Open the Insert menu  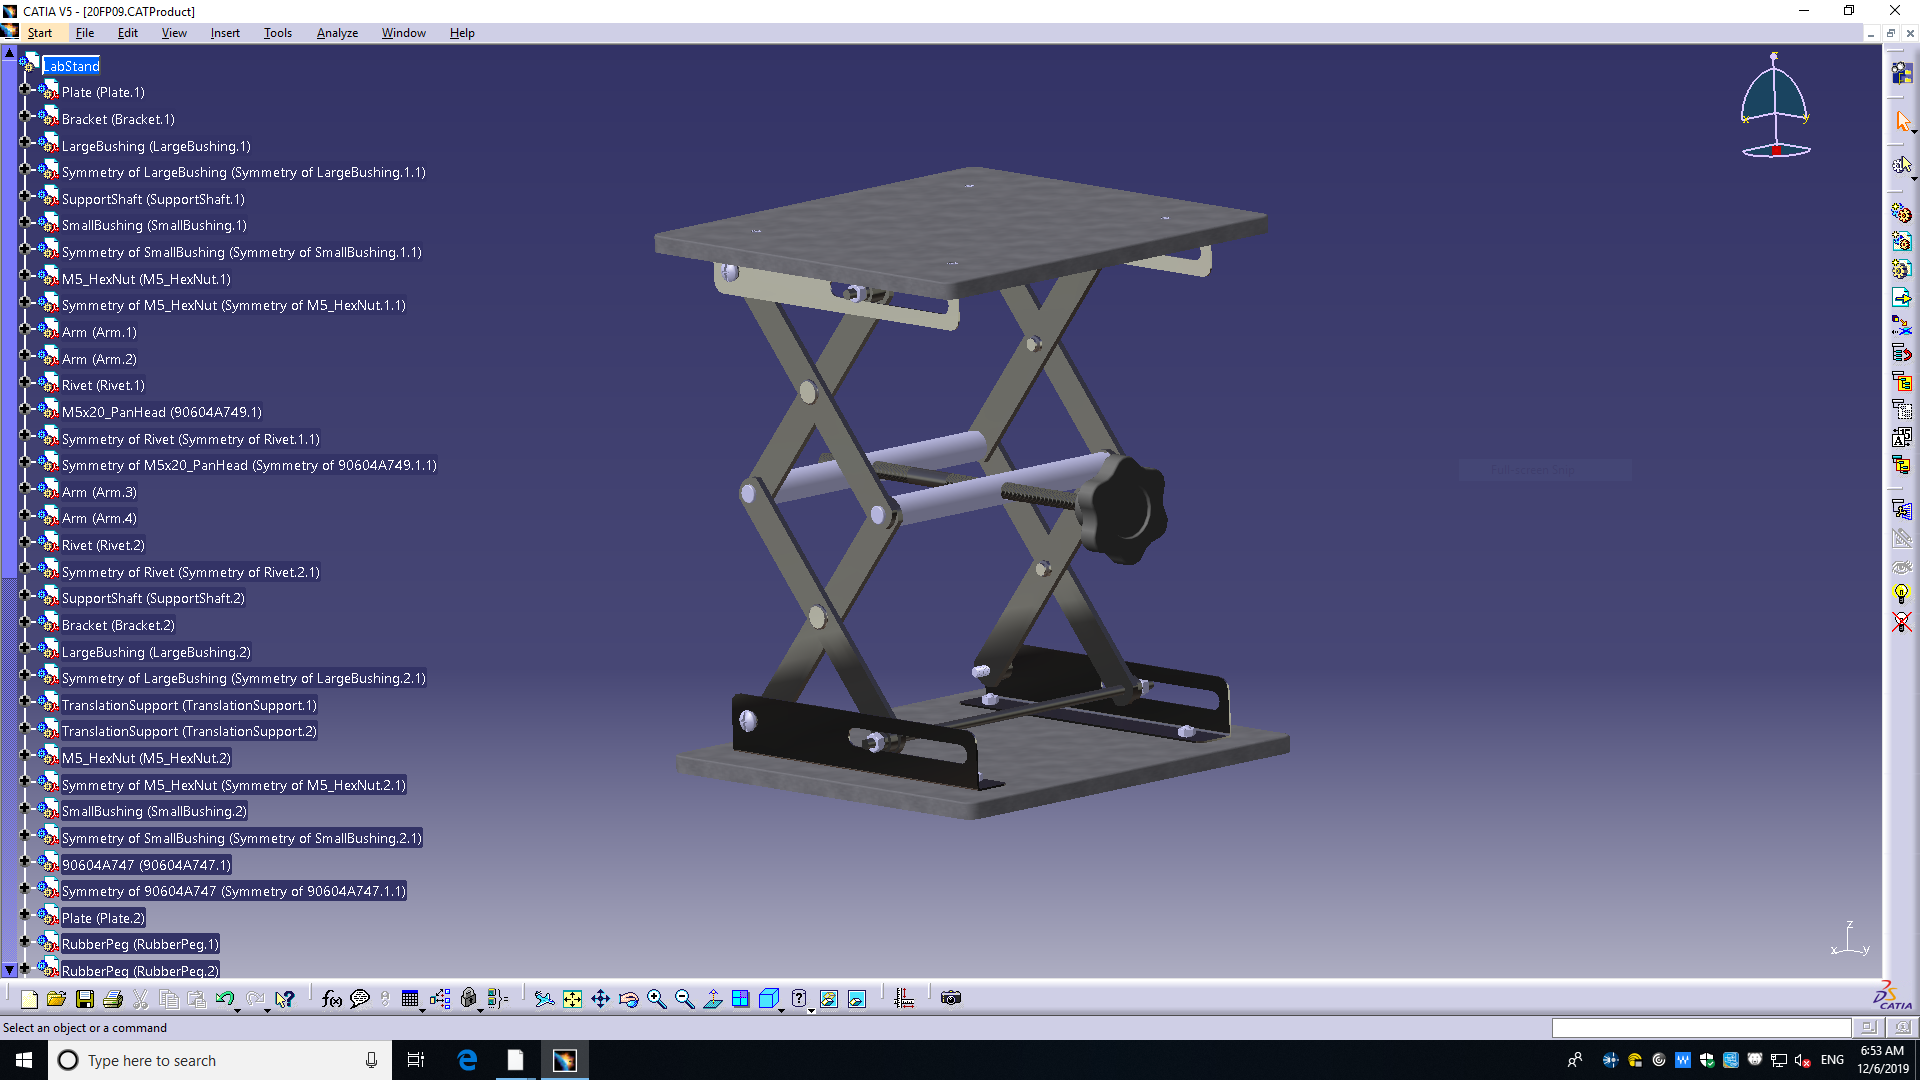coord(224,33)
